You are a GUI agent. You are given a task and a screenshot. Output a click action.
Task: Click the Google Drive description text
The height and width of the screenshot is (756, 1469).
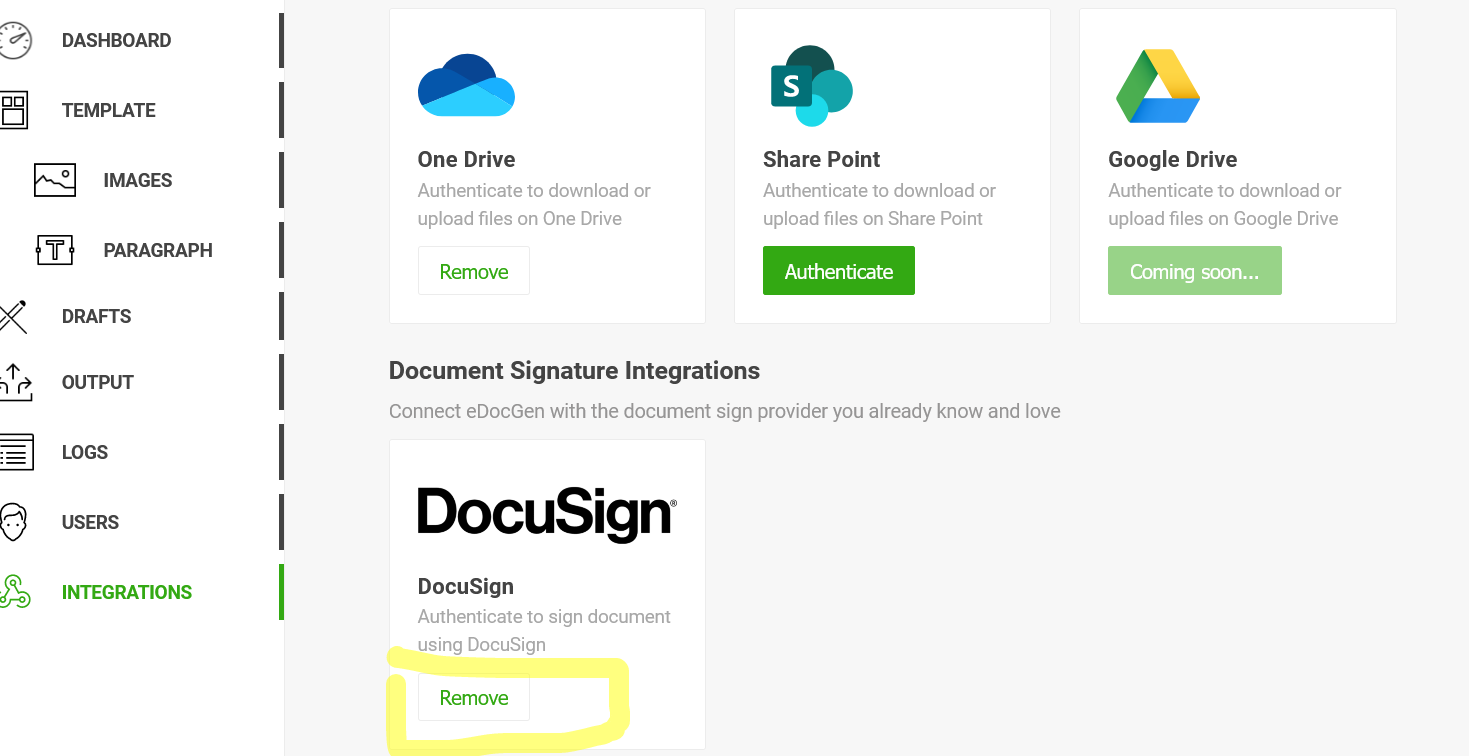click(1225, 204)
